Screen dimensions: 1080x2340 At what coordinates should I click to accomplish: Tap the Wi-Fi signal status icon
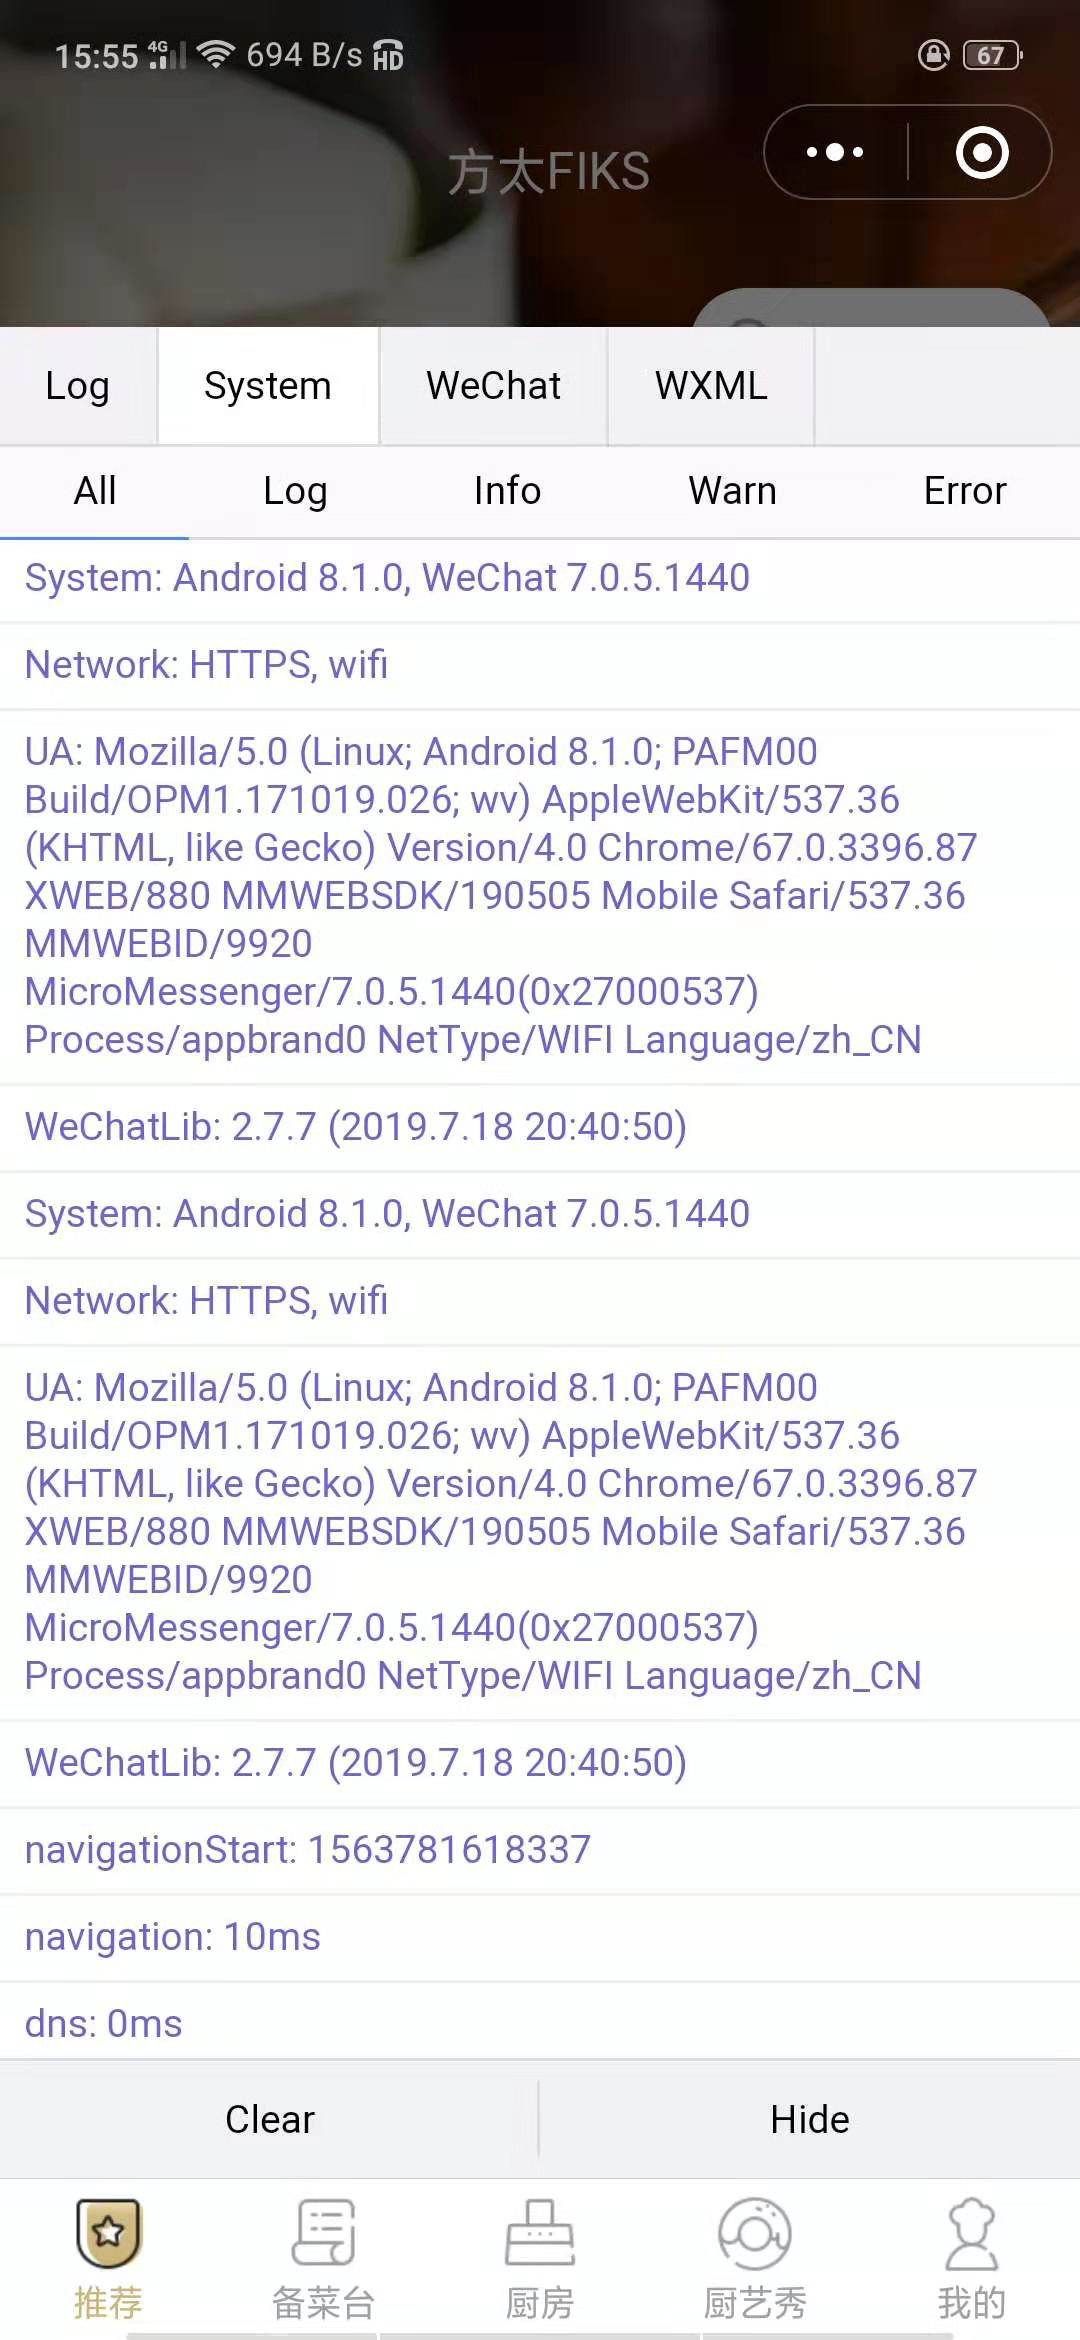click(215, 53)
